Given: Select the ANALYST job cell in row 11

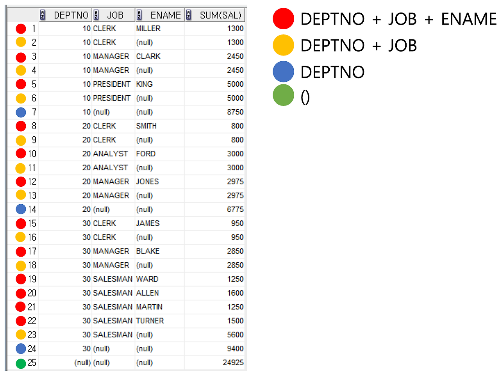Looking at the screenshot, I should tap(110, 168).
